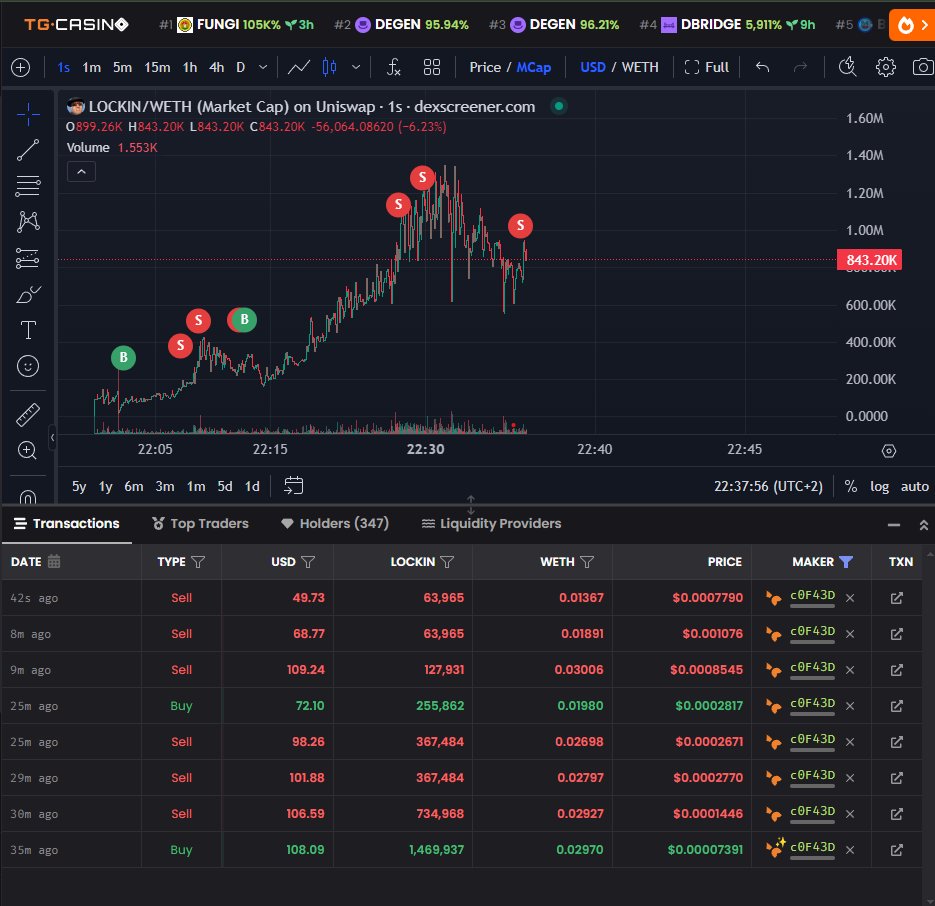Screen dimensions: 935x906
Task: Open the indicators fx menu
Action: (394, 67)
